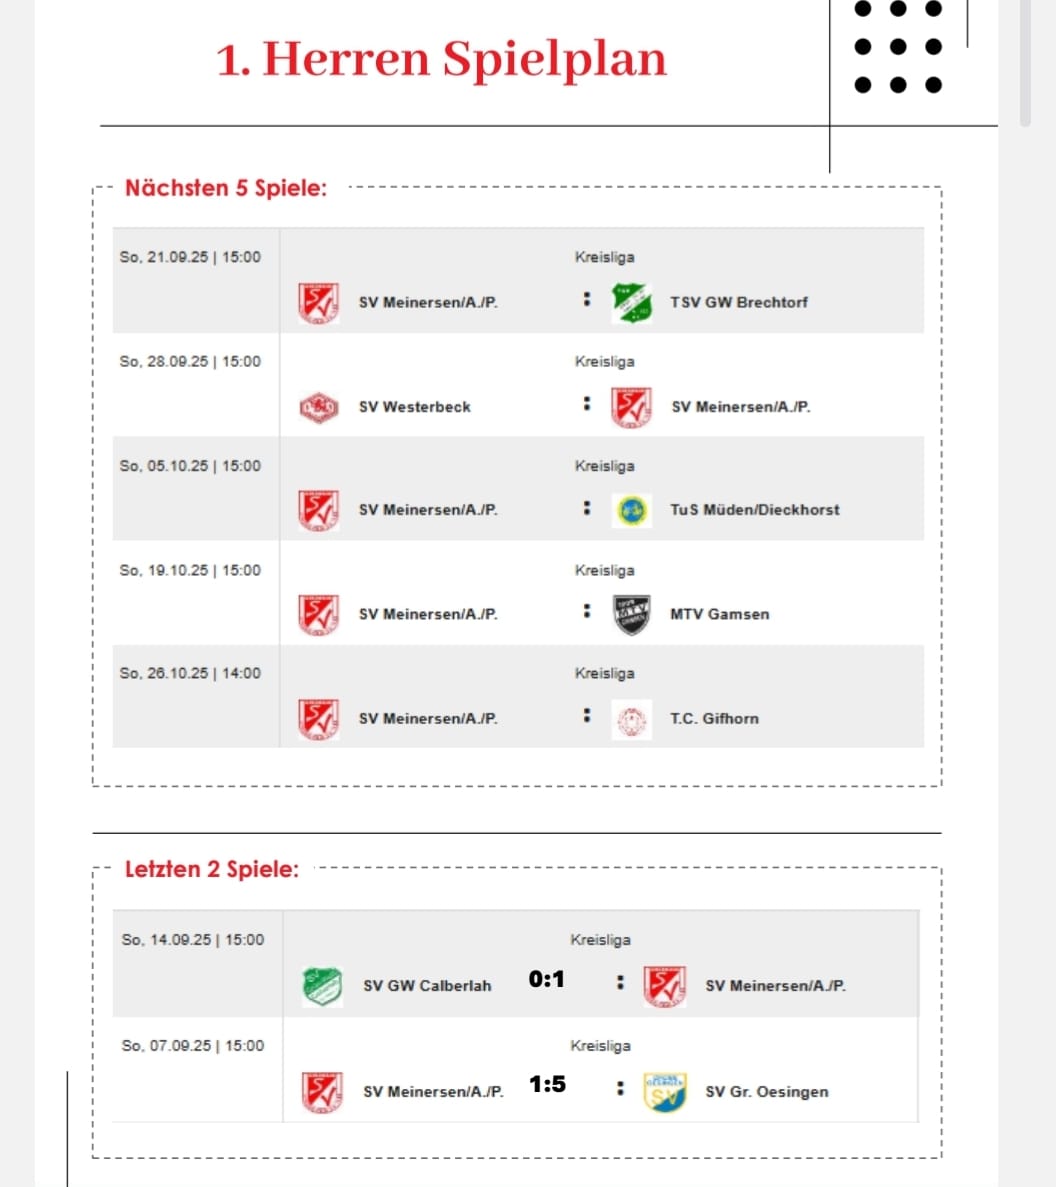Select the MTV Gamsen club badge
This screenshot has width=1056, height=1187.
coord(631,614)
